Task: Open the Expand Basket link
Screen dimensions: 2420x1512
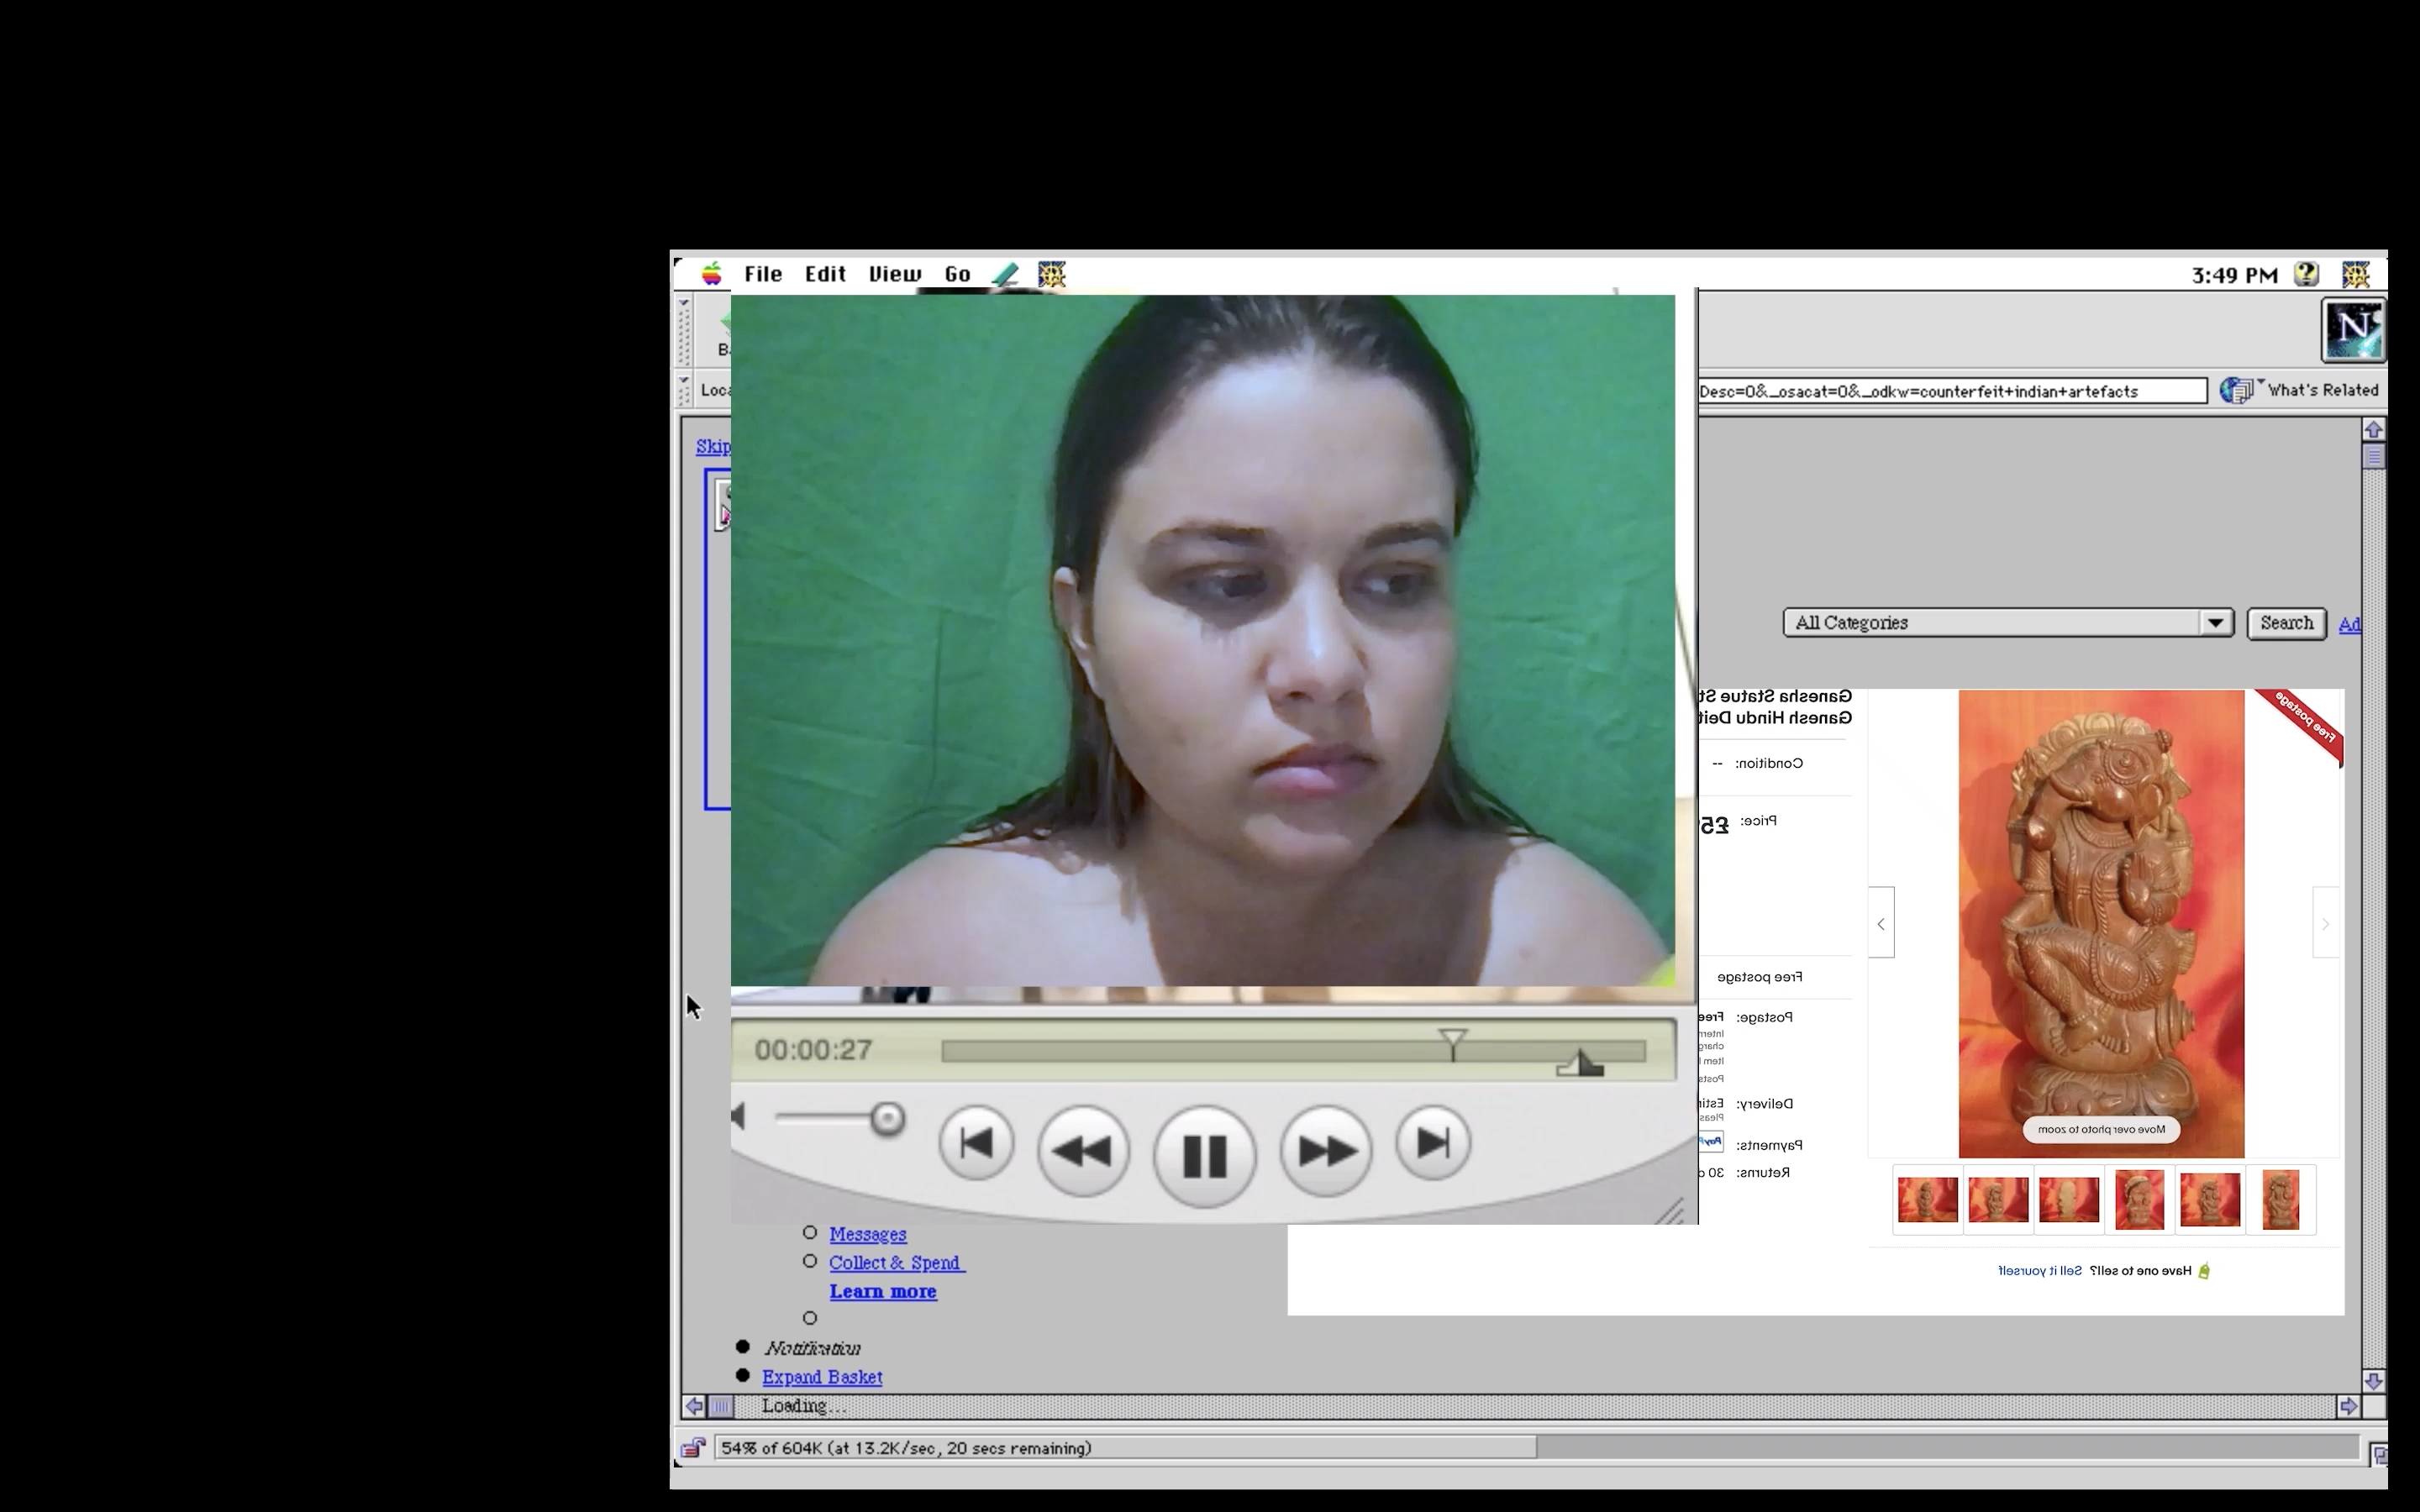Action: coord(822,1377)
